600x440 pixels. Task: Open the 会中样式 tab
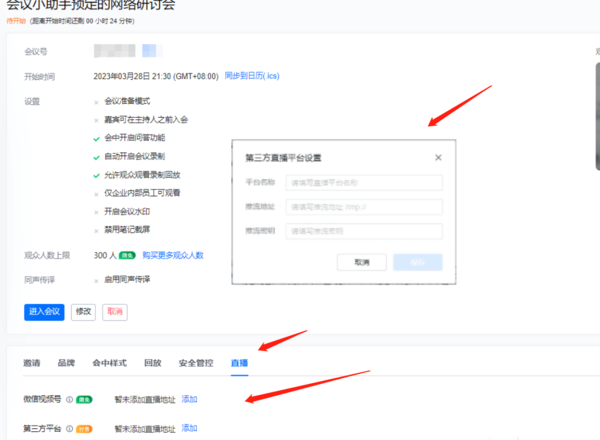click(109, 363)
